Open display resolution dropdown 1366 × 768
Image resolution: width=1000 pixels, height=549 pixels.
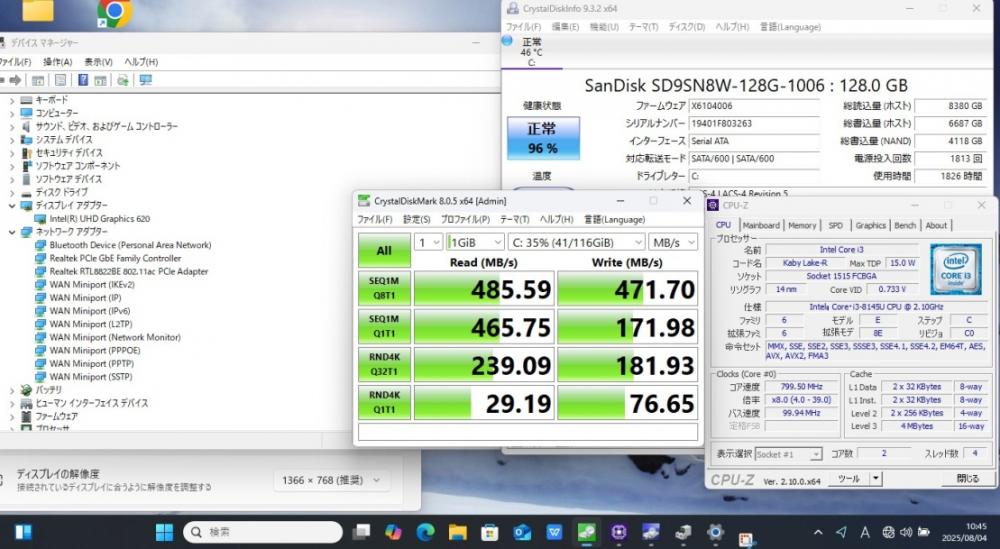(330, 480)
